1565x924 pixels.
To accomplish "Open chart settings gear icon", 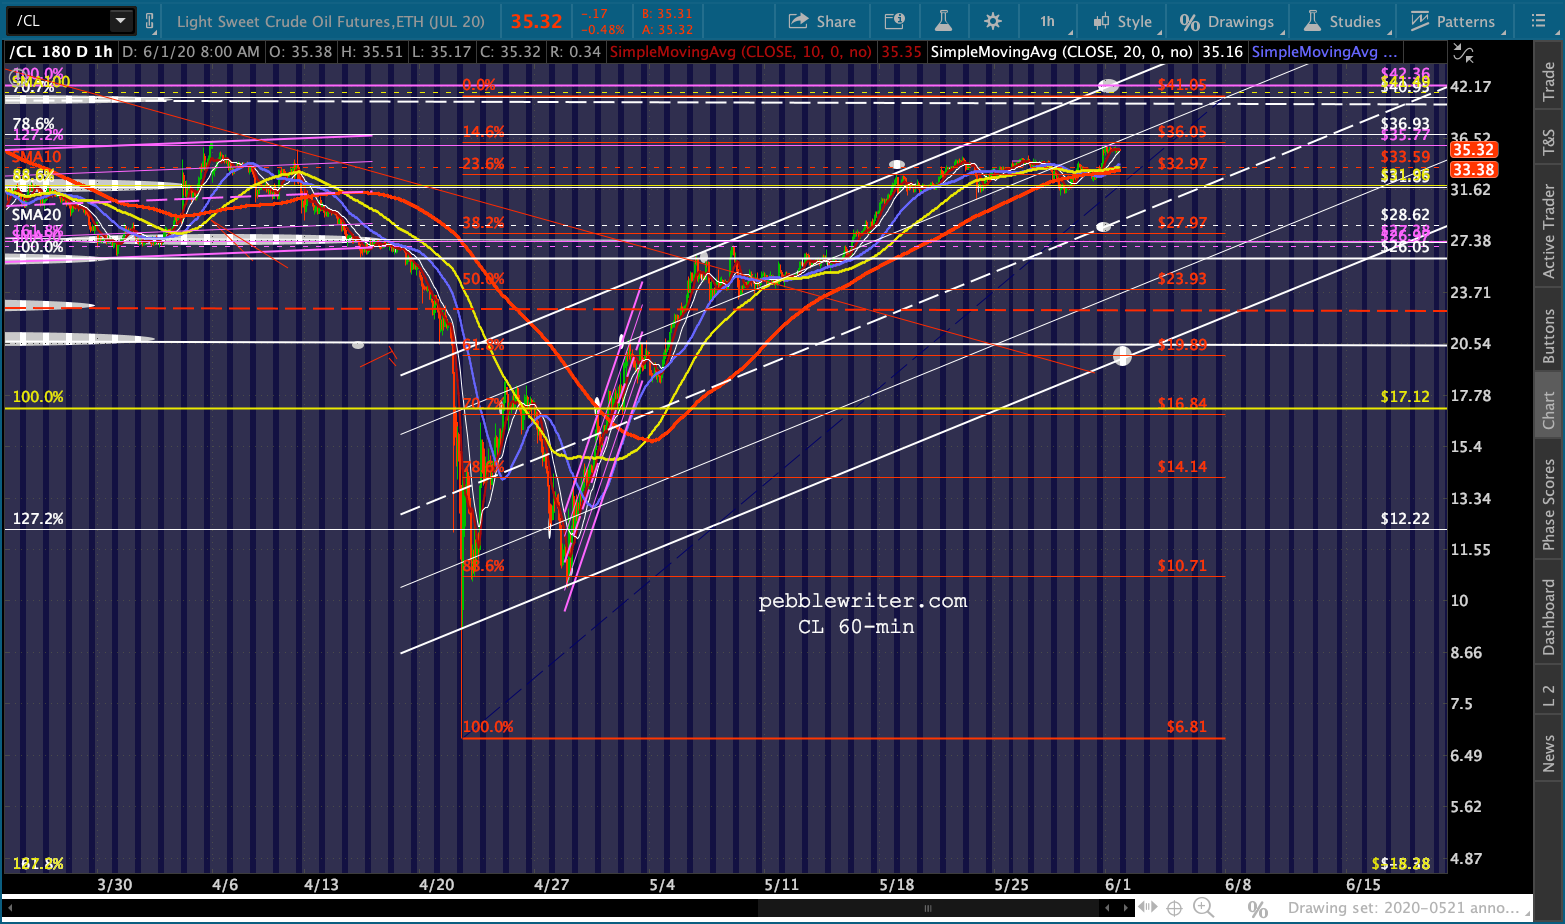I will click(x=992, y=21).
